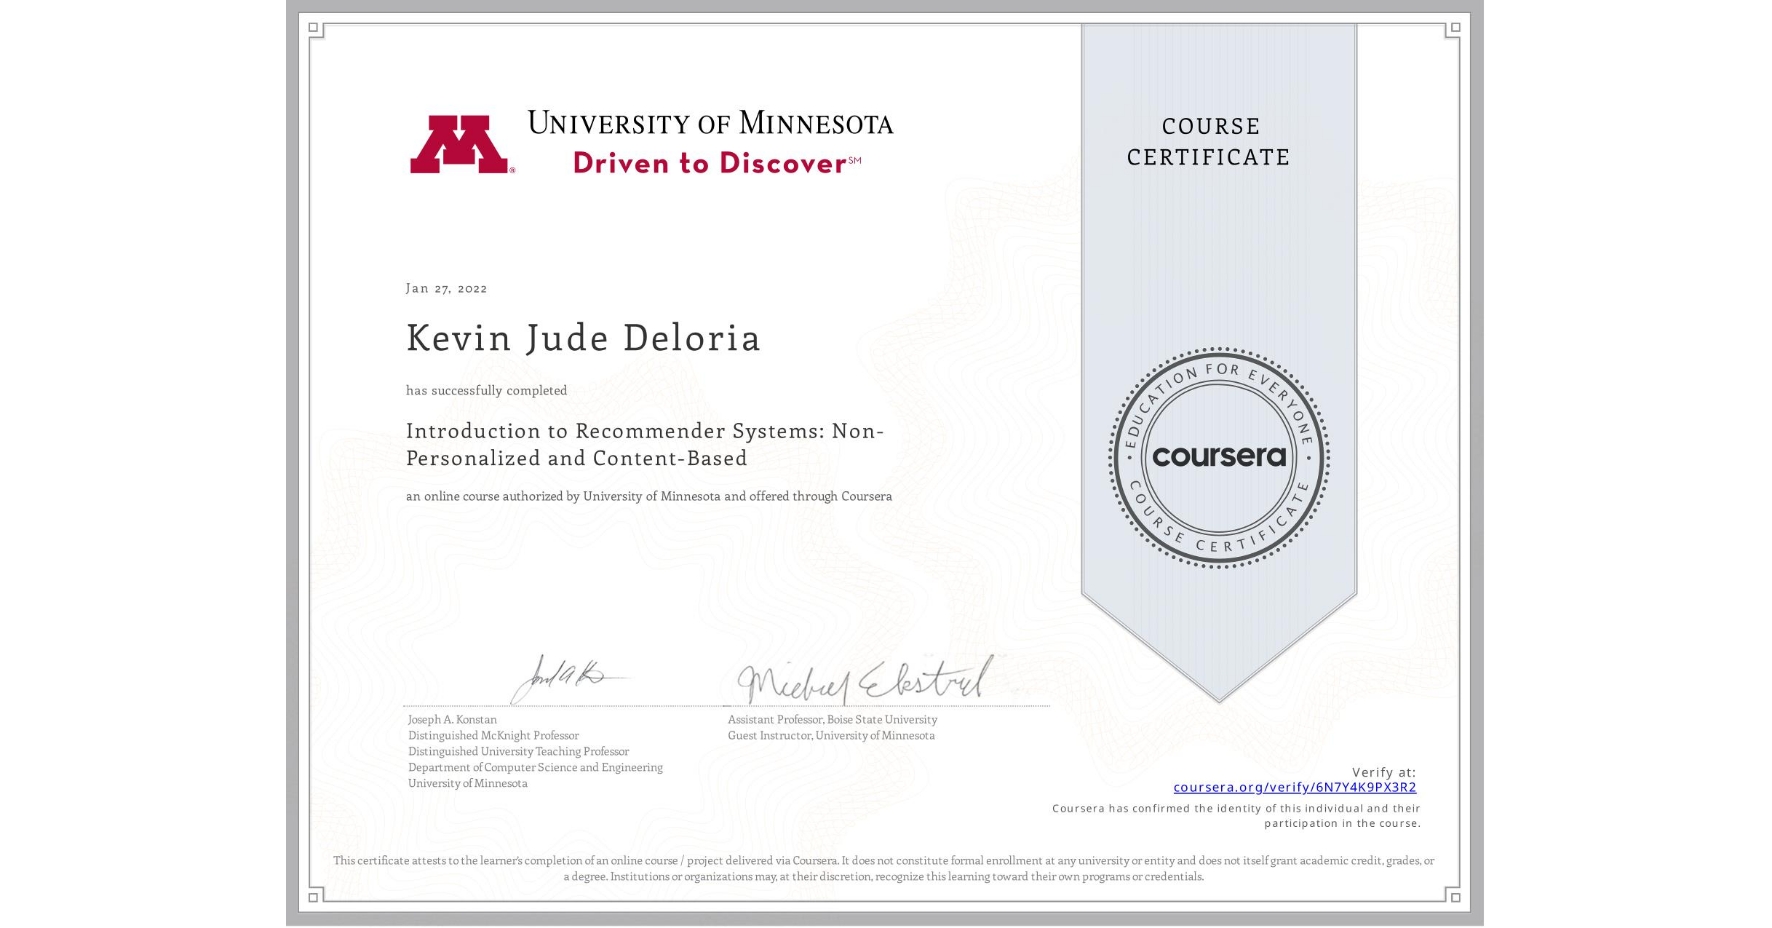Expand the course title text block
The image size is (1772, 928).
click(x=645, y=446)
